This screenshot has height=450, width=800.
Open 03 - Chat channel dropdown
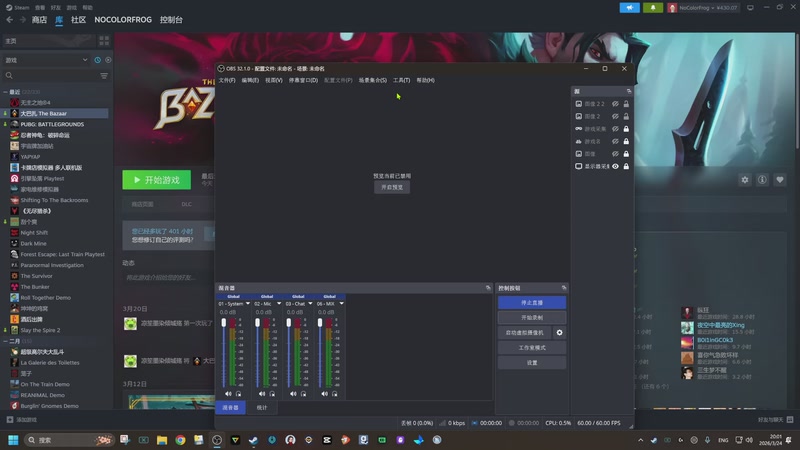tap(310, 304)
